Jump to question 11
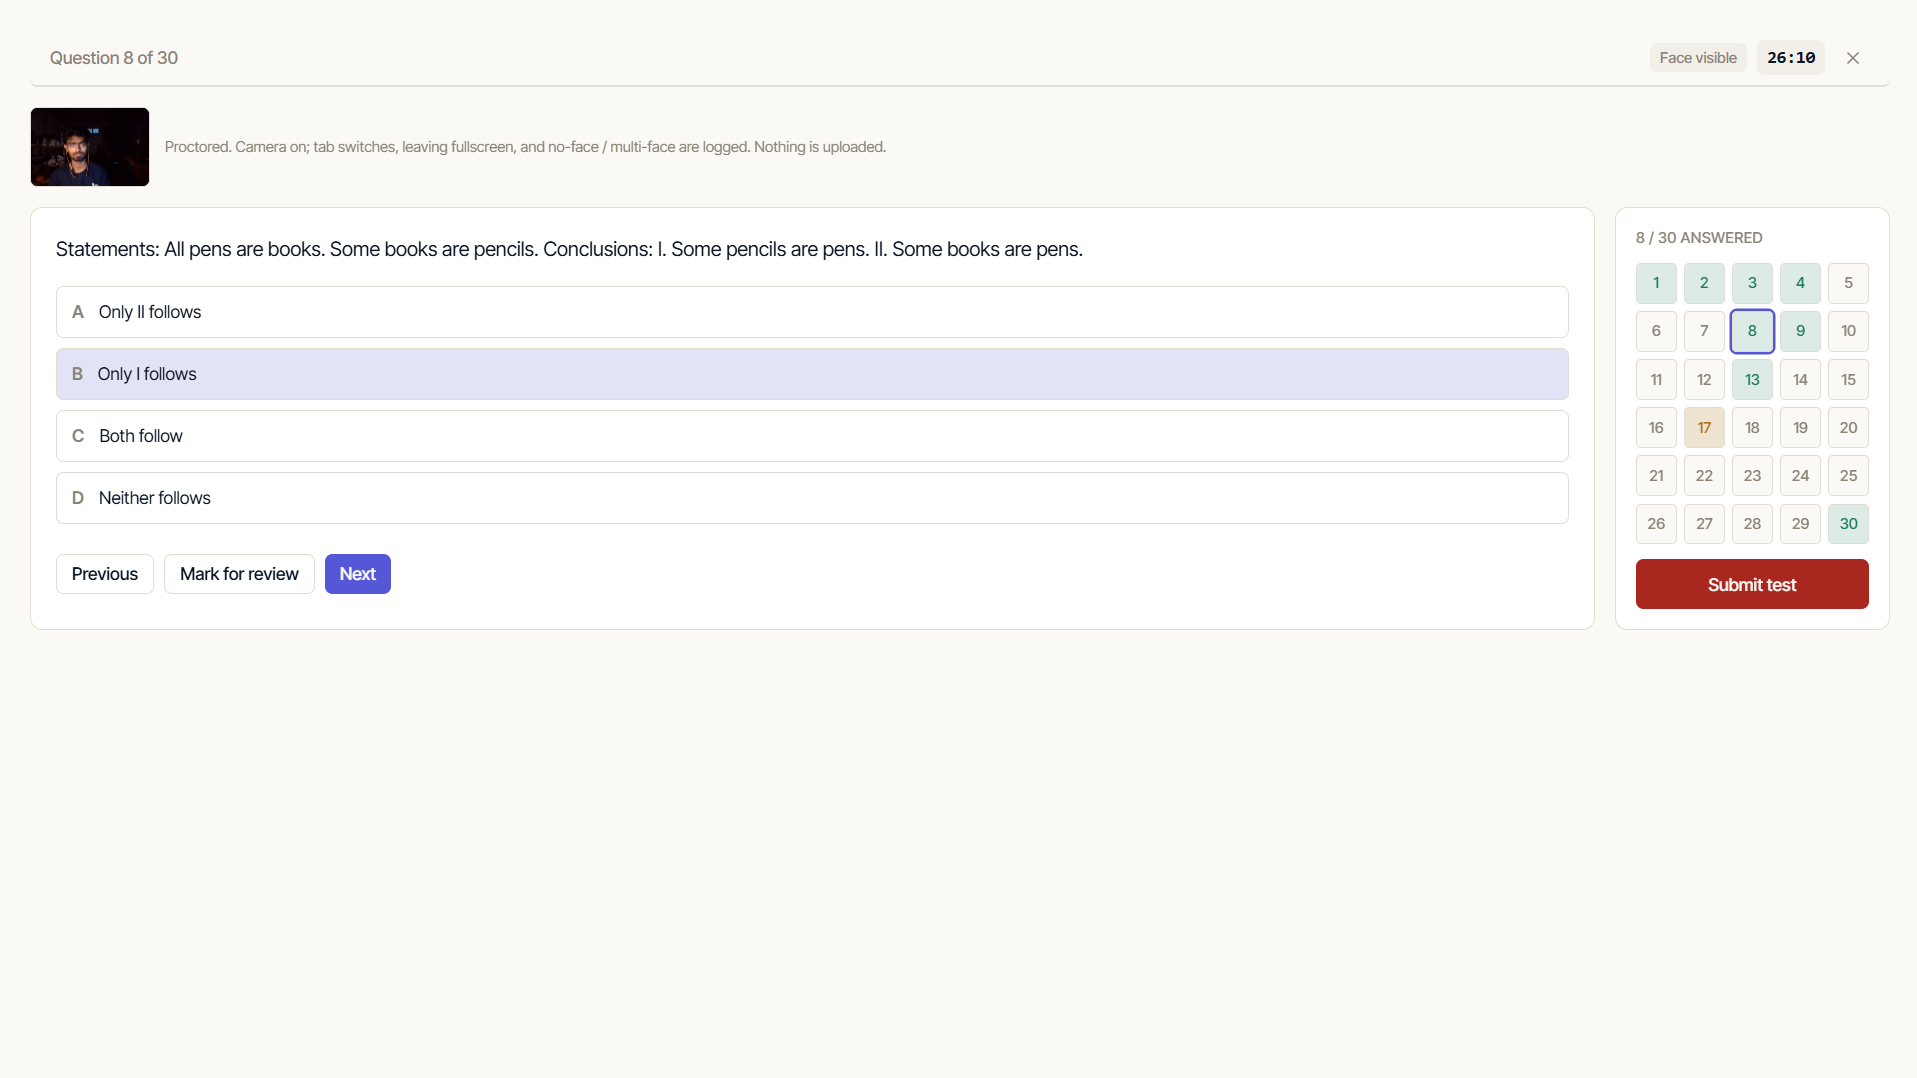1917x1078 pixels. (1656, 380)
